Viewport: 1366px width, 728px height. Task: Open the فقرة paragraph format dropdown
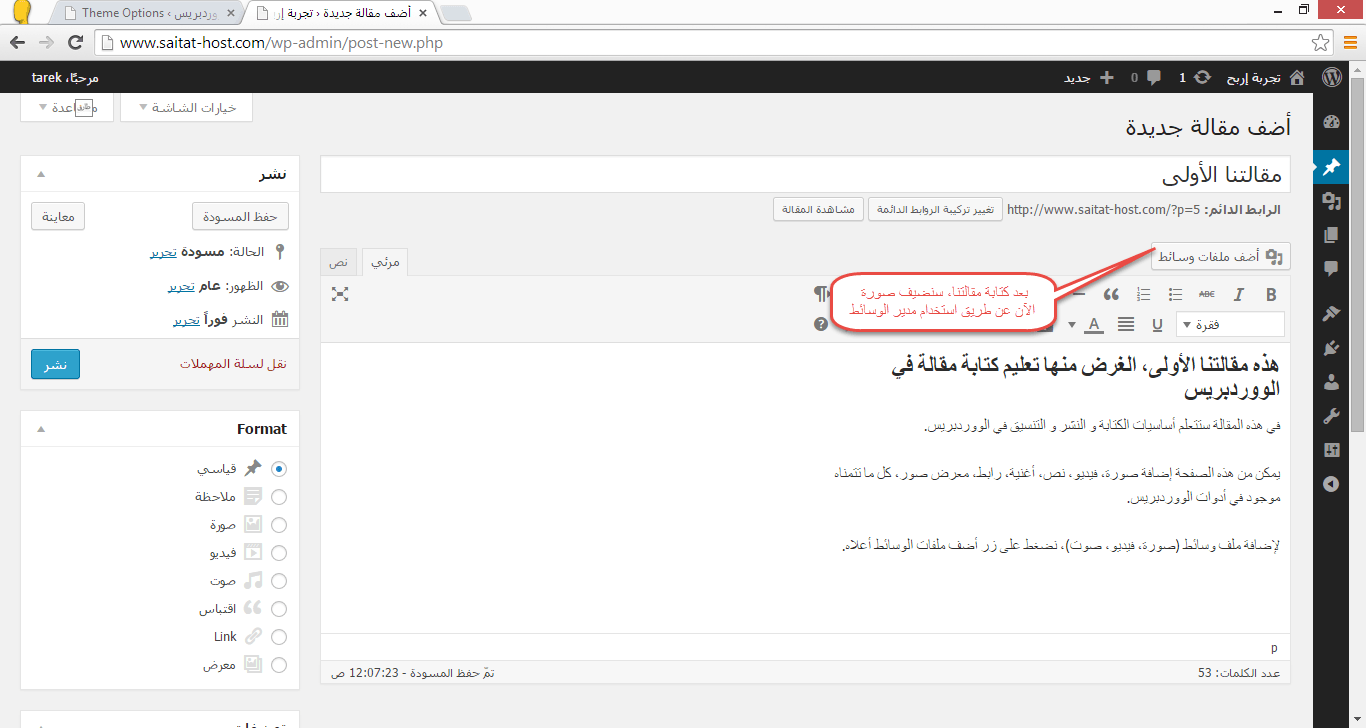coord(1231,324)
